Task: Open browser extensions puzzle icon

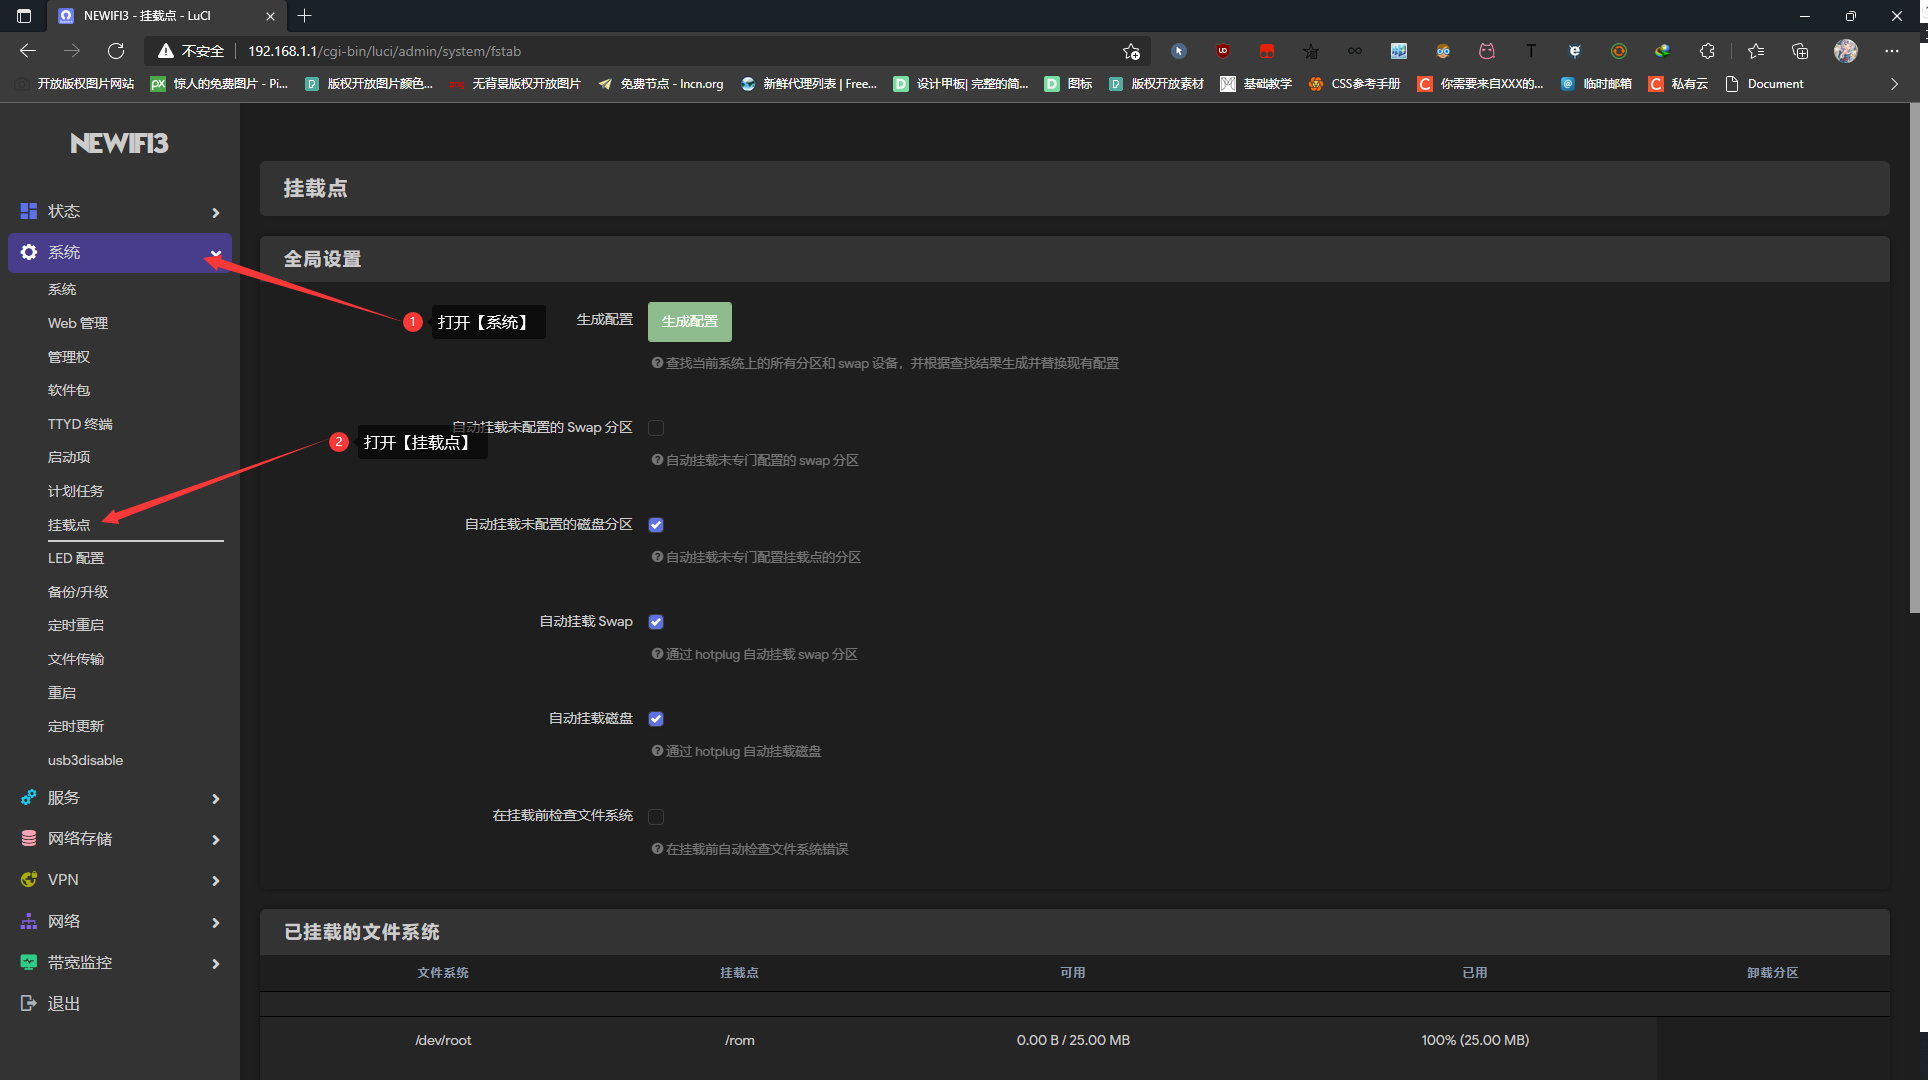Action: tap(1707, 51)
